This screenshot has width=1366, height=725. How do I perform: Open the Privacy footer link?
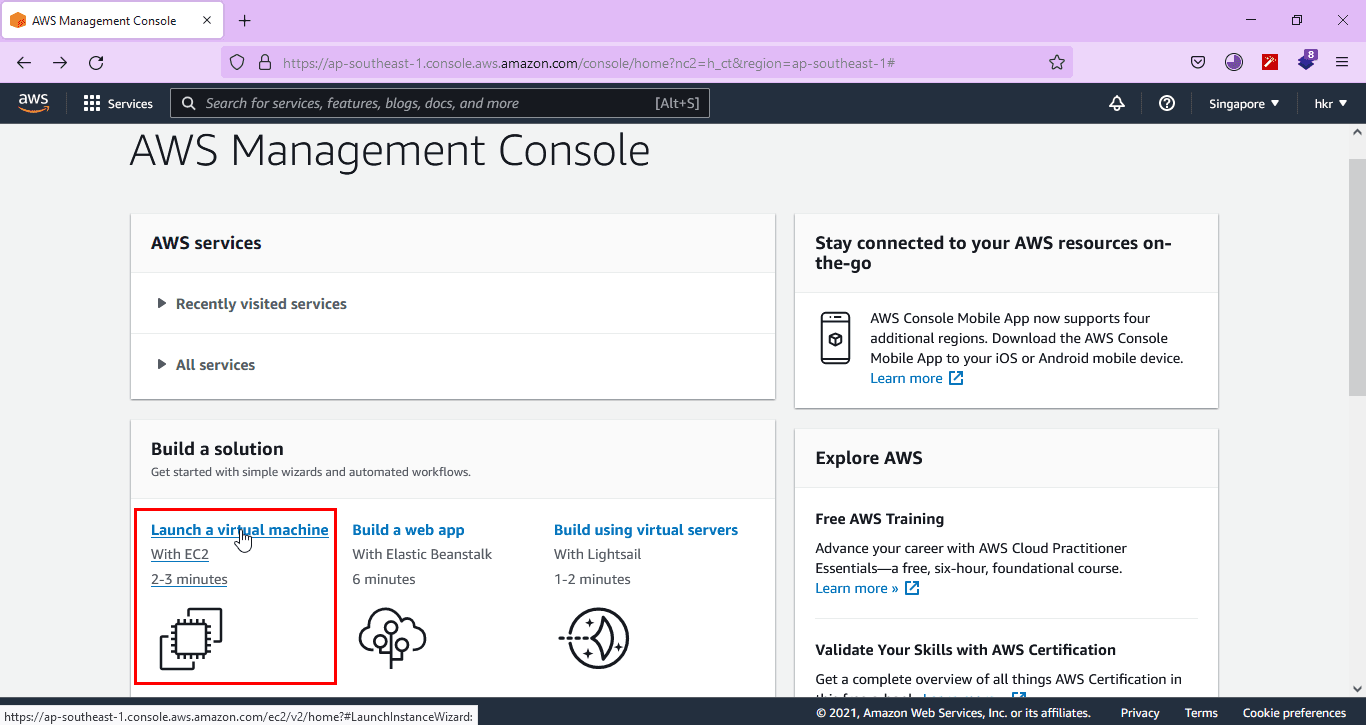pyautogui.click(x=1140, y=713)
